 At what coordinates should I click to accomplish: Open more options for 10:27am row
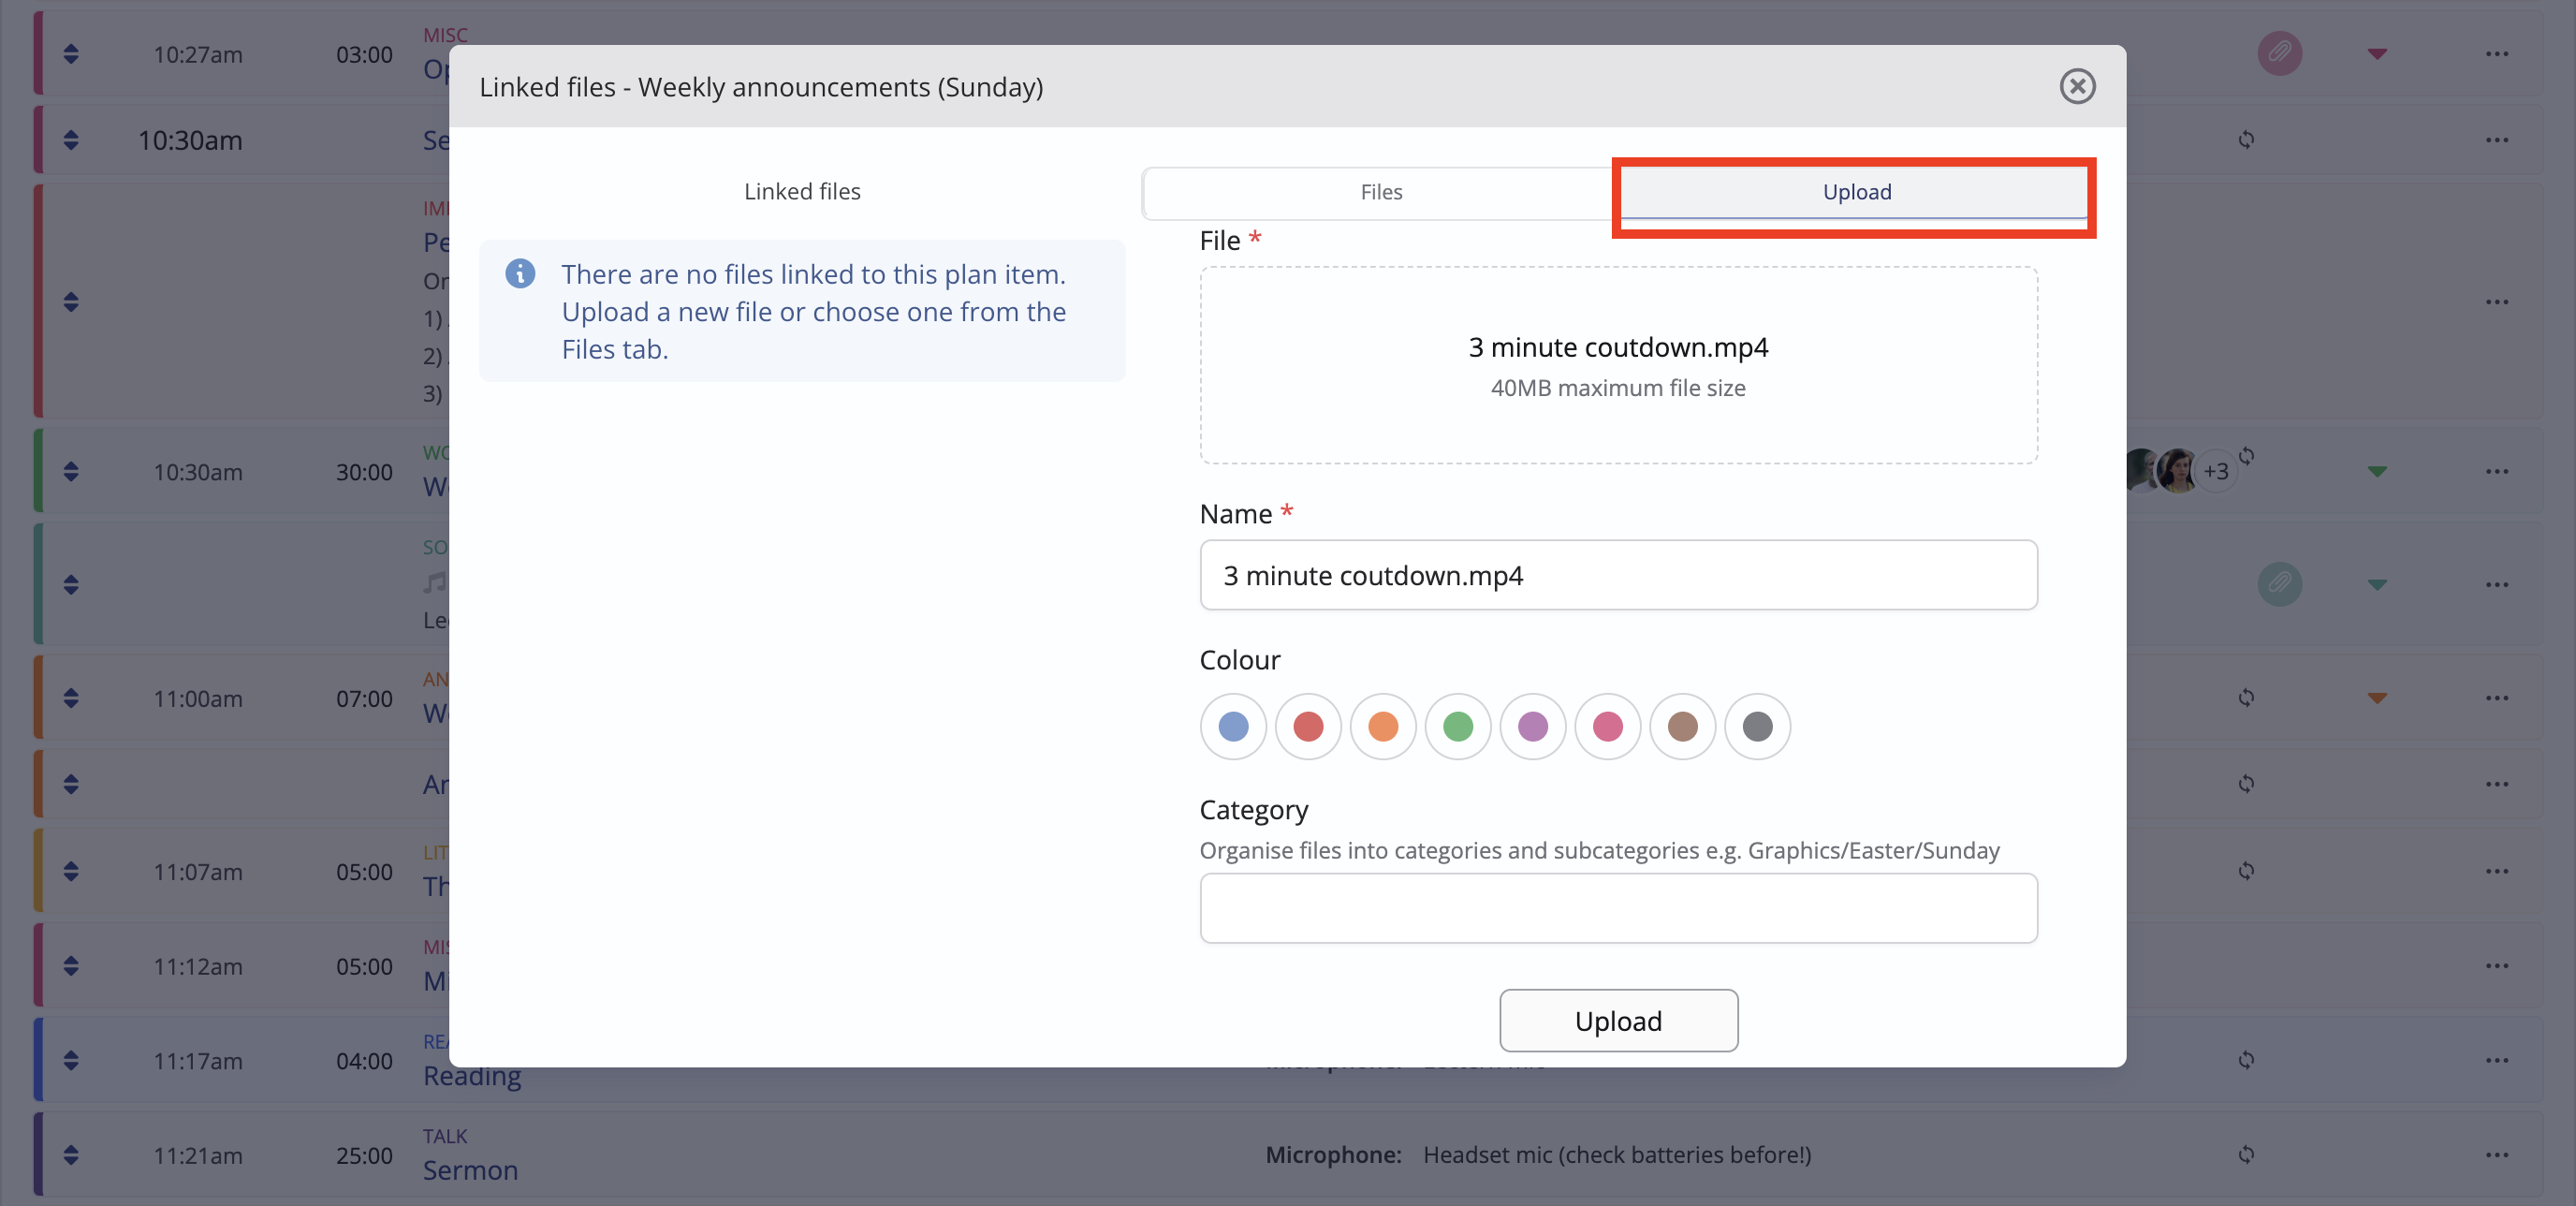(2496, 54)
